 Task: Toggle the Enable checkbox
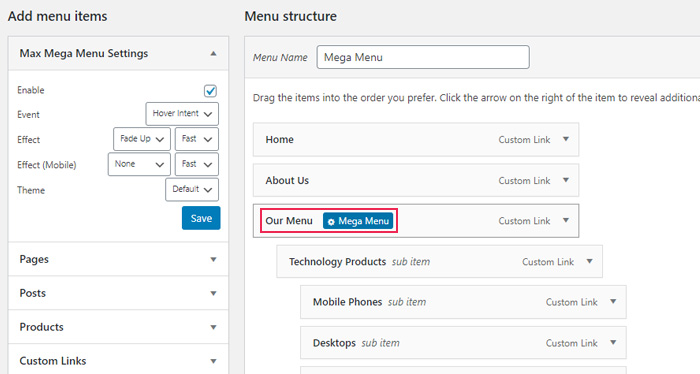[x=210, y=91]
